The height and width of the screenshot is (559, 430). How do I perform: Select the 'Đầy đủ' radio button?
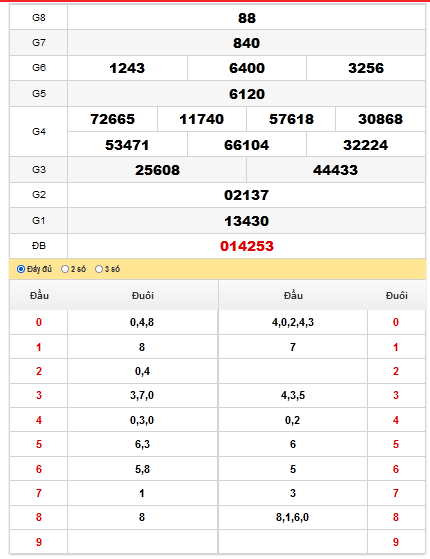(x=21, y=269)
